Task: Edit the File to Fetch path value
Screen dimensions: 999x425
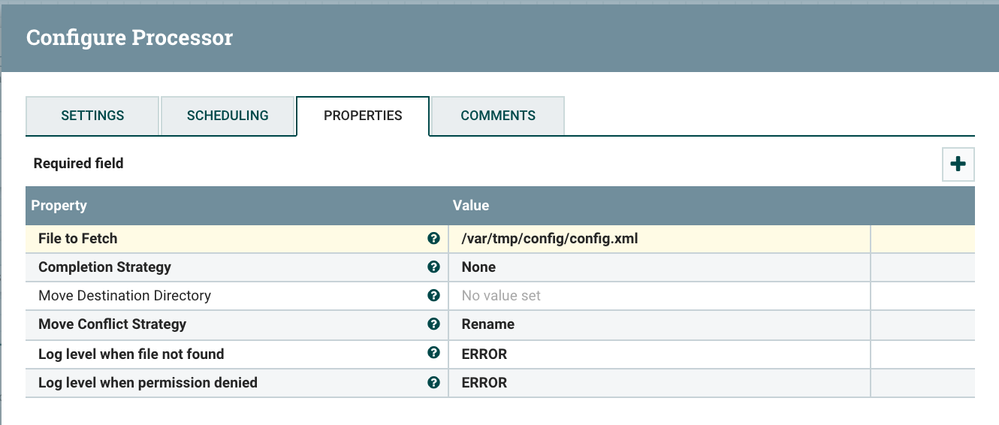Action: 549,238
